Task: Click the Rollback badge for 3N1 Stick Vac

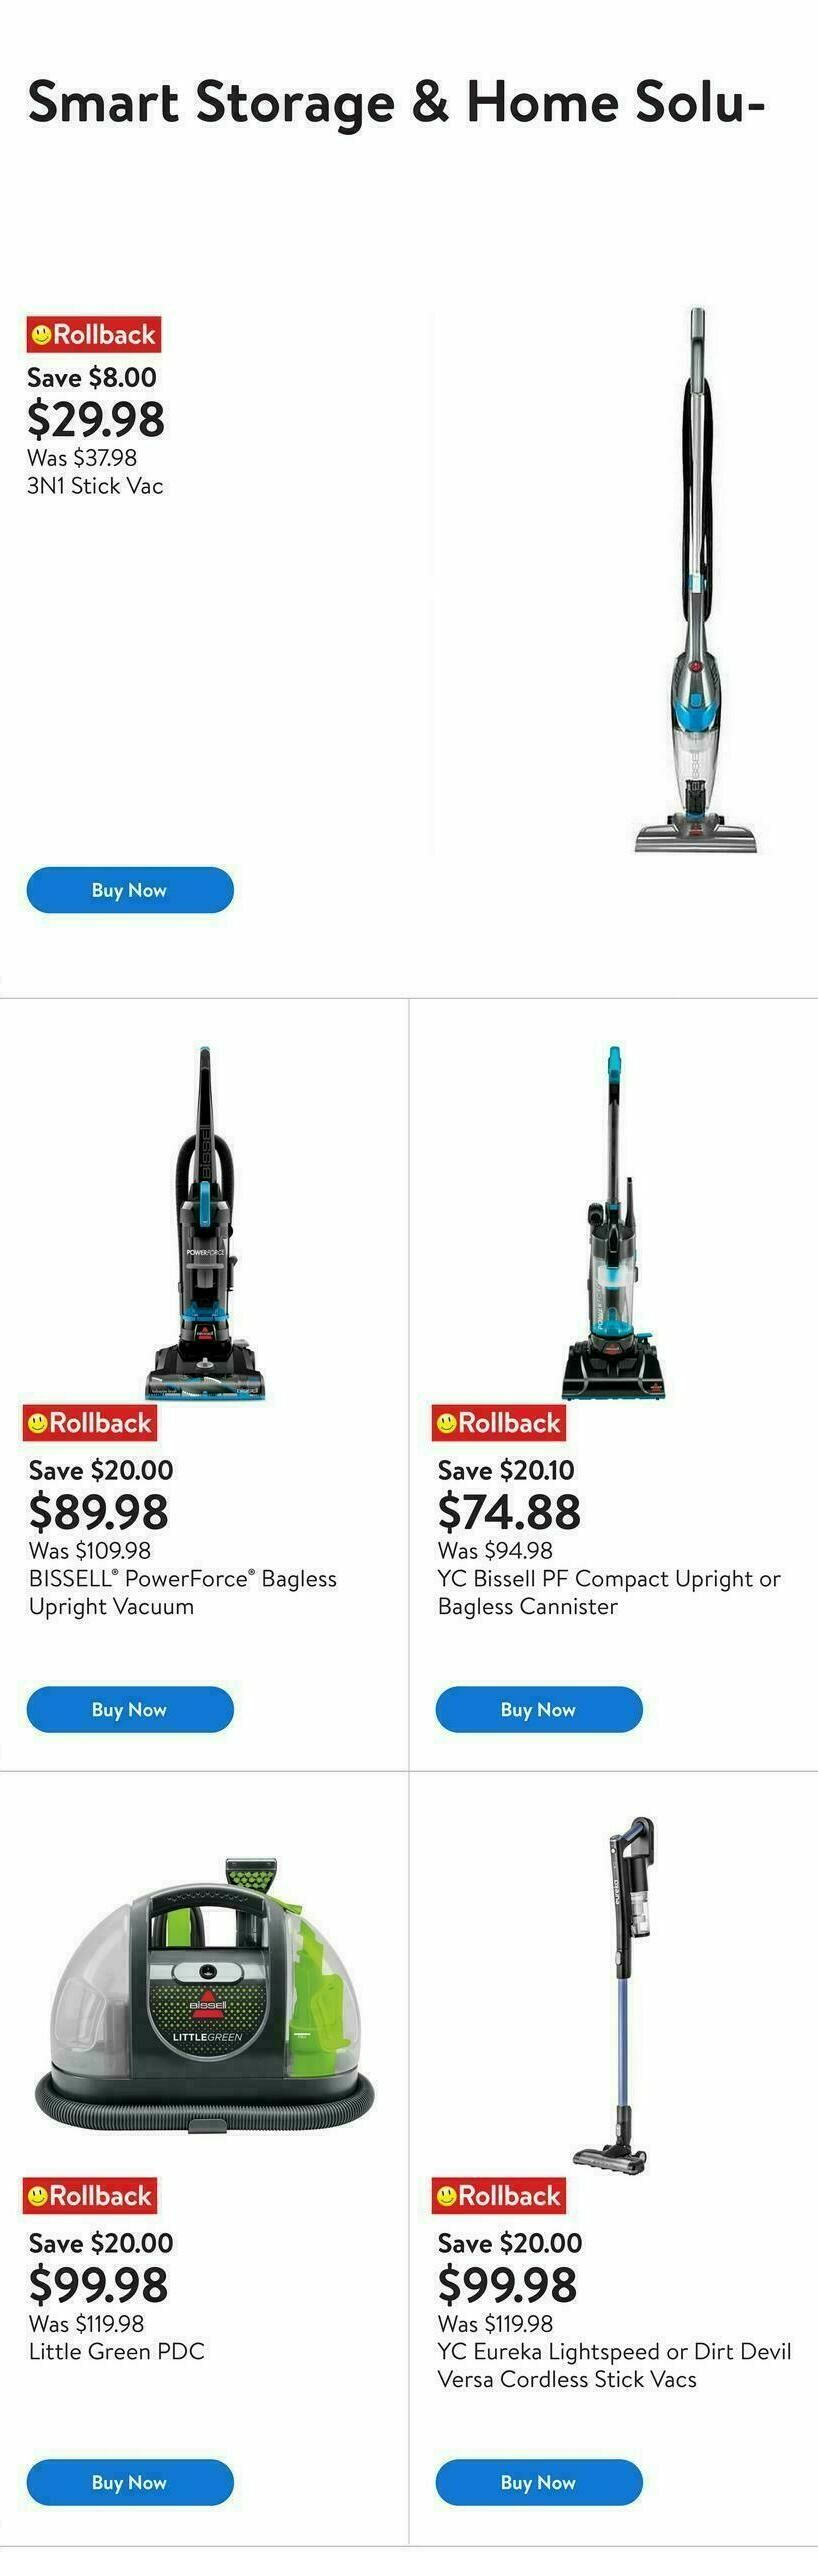Action: (94, 335)
